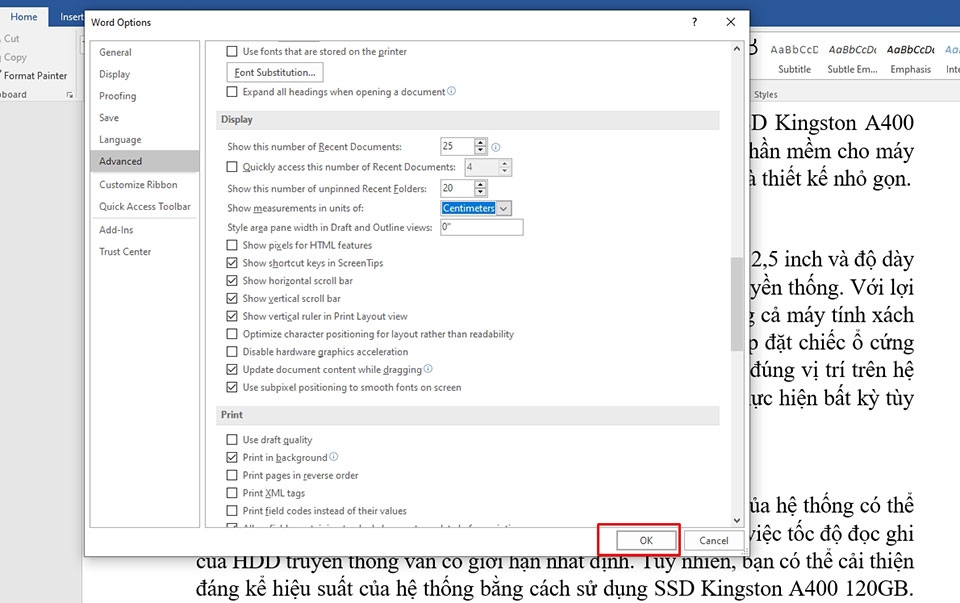Image resolution: width=960 pixels, height=603 pixels.
Task: Enable Optimize character positioning for layout
Action: pyautogui.click(x=232, y=334)
